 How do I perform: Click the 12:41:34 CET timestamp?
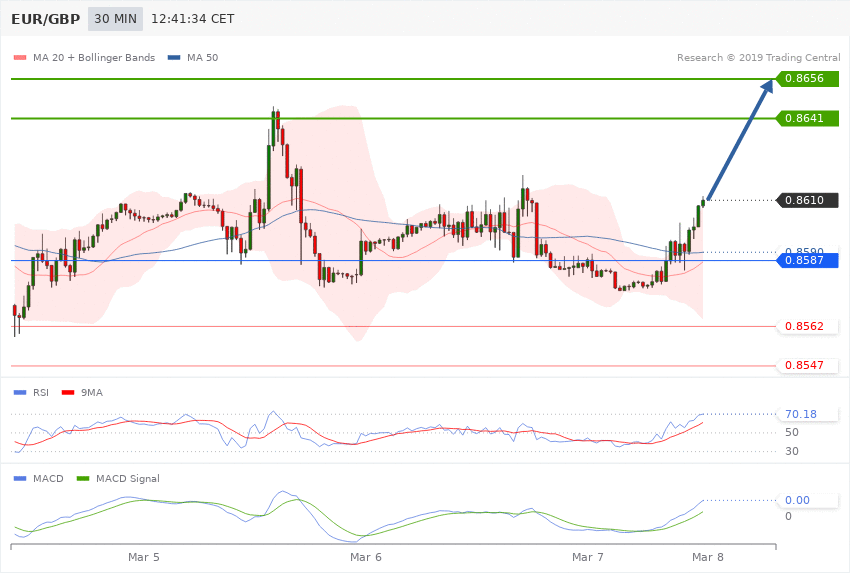click(x=192, y=19)
